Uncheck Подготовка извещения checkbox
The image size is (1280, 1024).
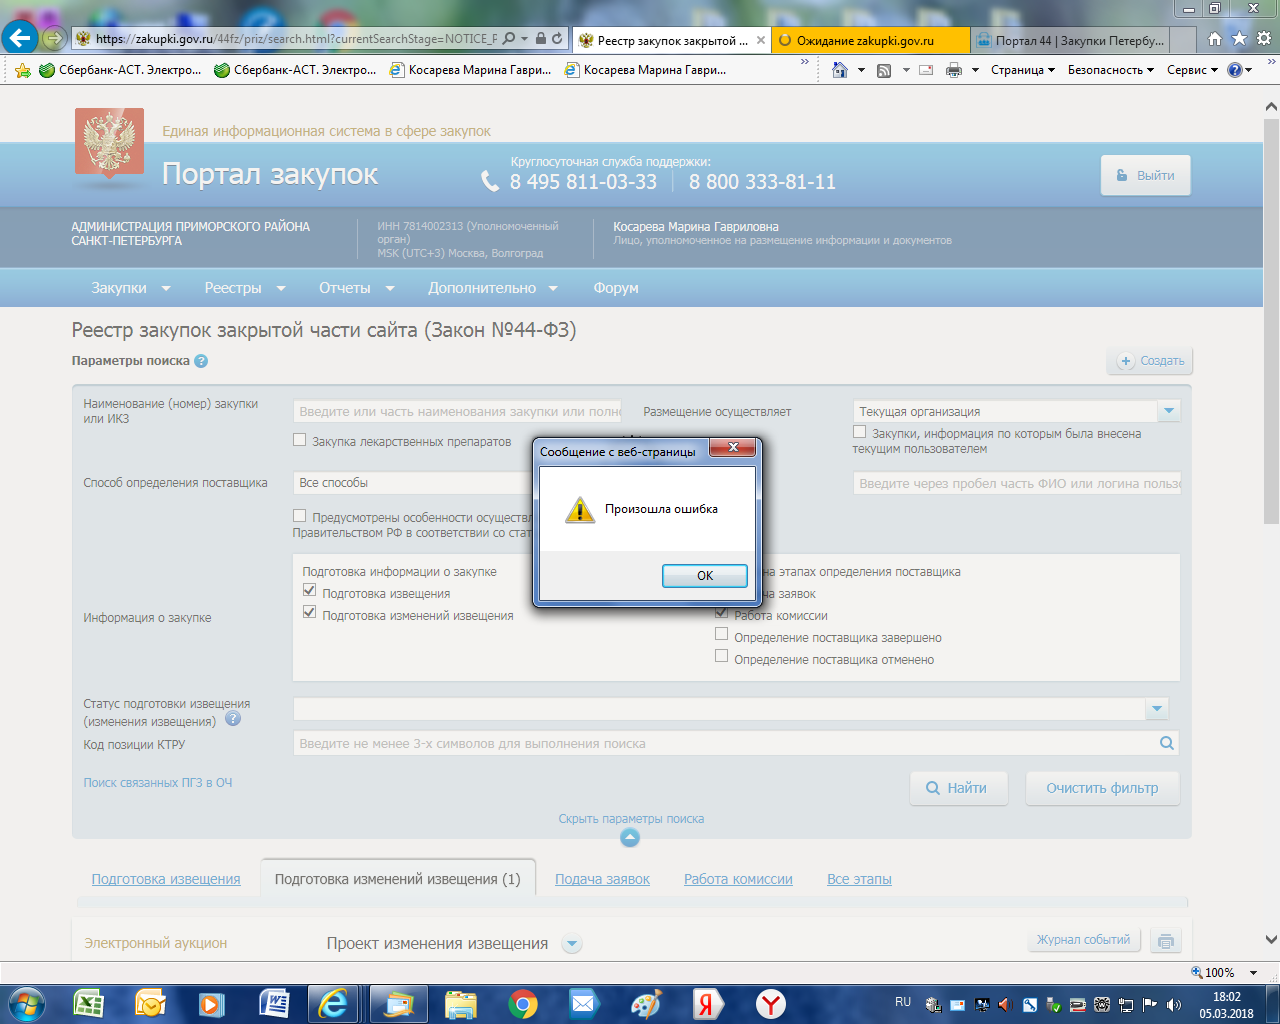[310, 591]
